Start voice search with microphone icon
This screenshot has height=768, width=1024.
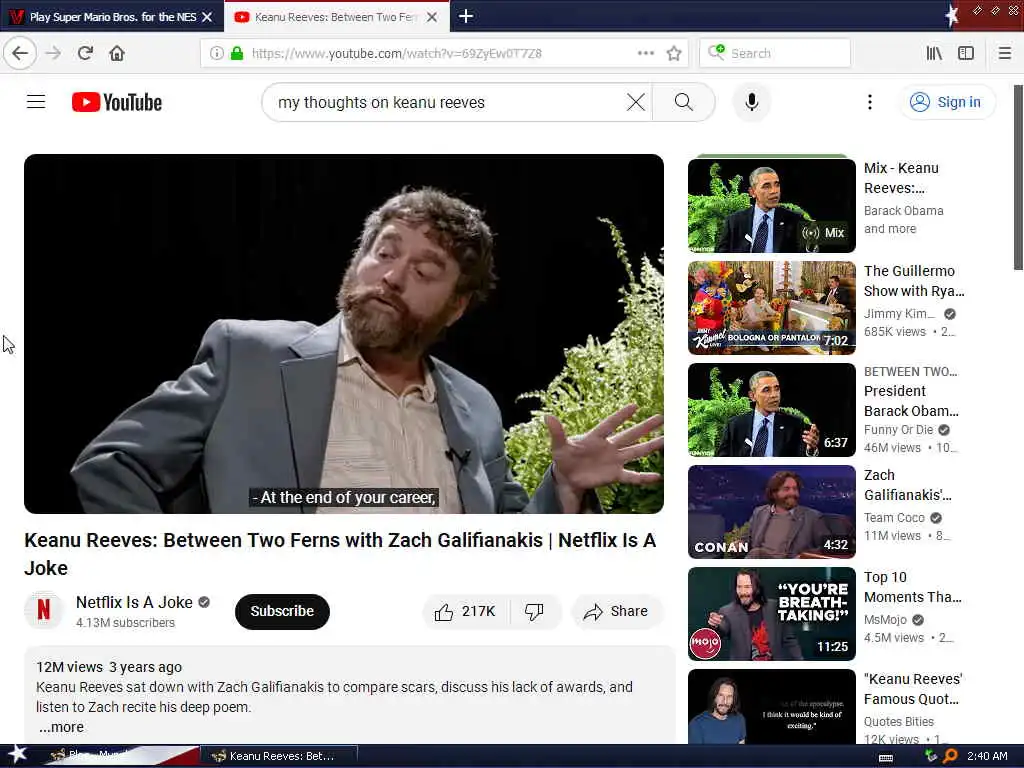[x=752, y=103]
